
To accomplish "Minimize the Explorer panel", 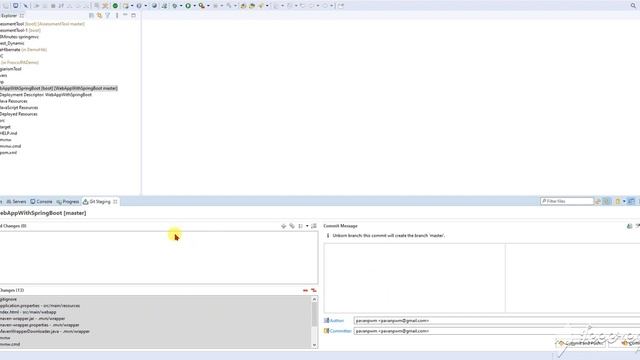I will 125,16.
